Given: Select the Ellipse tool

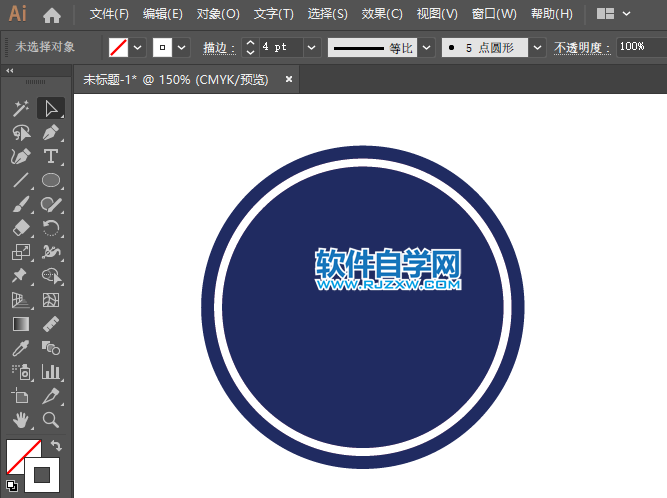Looking at the screenshot, I should pyautogui.click(x=51, y=181).
